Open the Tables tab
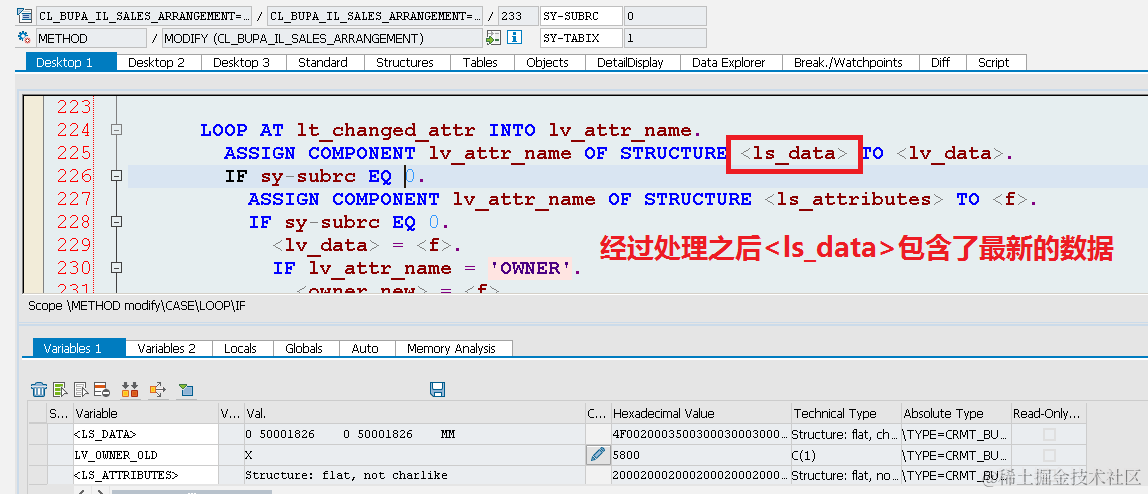This screenshot has width=1148, height=494. pyautogui.click(x=480, y=62)
